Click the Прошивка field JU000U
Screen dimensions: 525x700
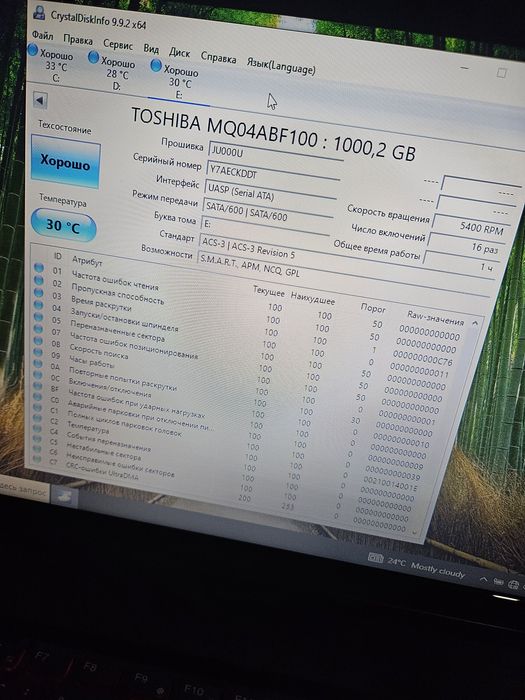[275, 154]
